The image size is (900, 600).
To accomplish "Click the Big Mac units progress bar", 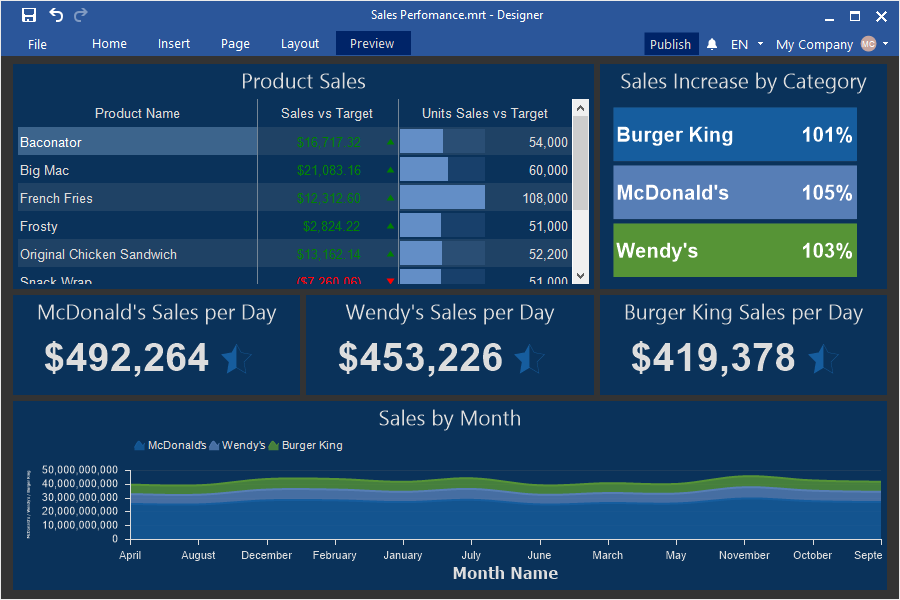I will coord(442,170).
